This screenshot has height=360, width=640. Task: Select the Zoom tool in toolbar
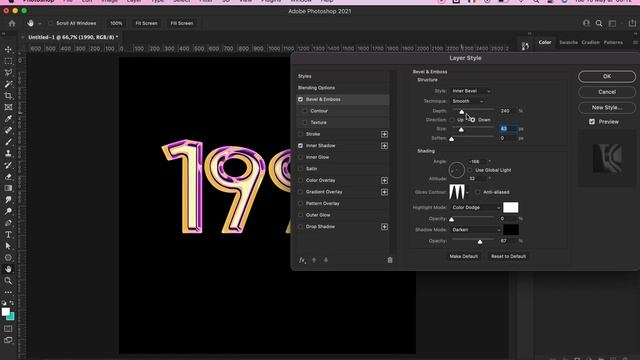(x=8, y=281)
